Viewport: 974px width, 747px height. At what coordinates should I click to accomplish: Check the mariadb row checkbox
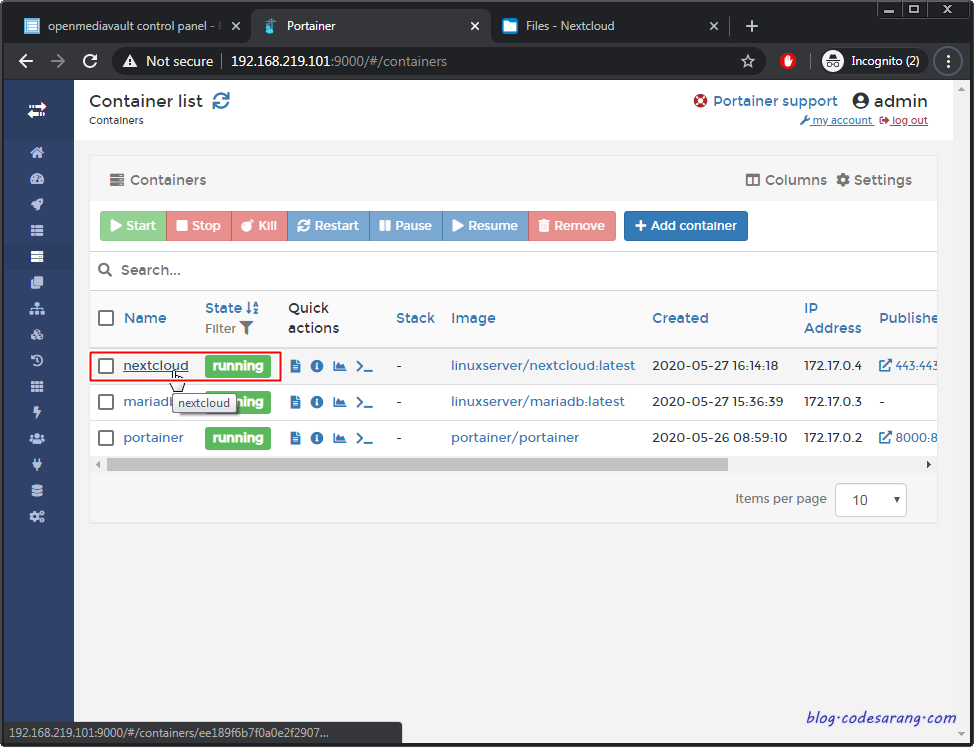pos(106,402)
